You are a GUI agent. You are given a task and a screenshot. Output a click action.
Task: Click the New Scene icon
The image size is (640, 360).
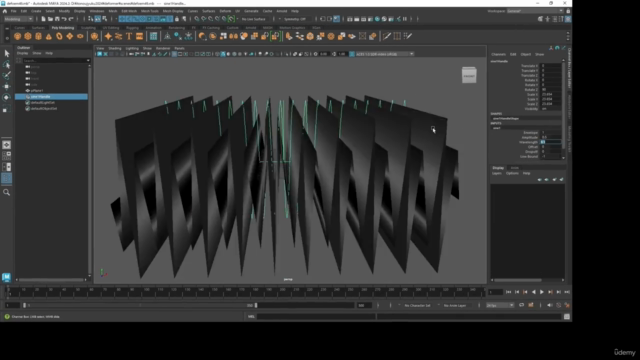tap(43, 19)
